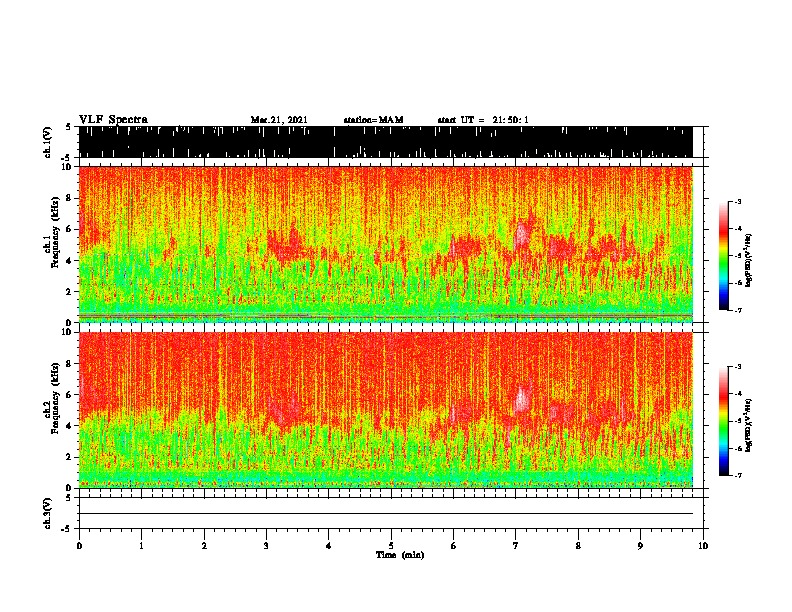Click the ch.1 color scale bar
792x612 pixels.
pos(723,256)
